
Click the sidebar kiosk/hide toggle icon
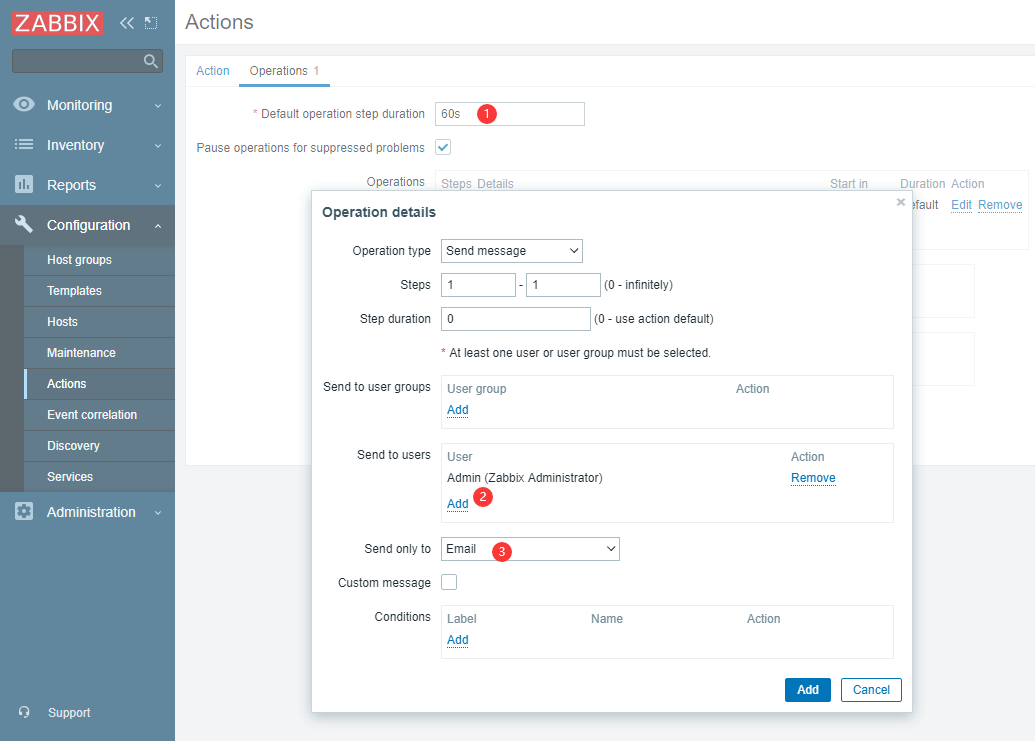pos(151,22)
